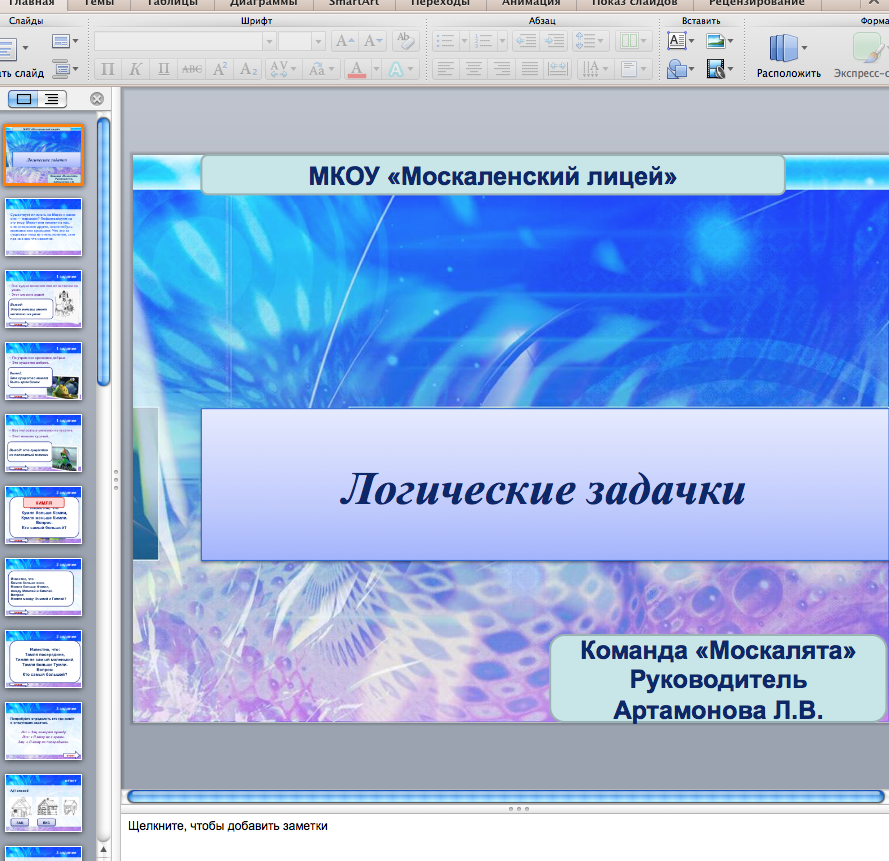Insert a media clip from the ribbon
This screenshot has width=889, height=861.
tap(716, 69)
